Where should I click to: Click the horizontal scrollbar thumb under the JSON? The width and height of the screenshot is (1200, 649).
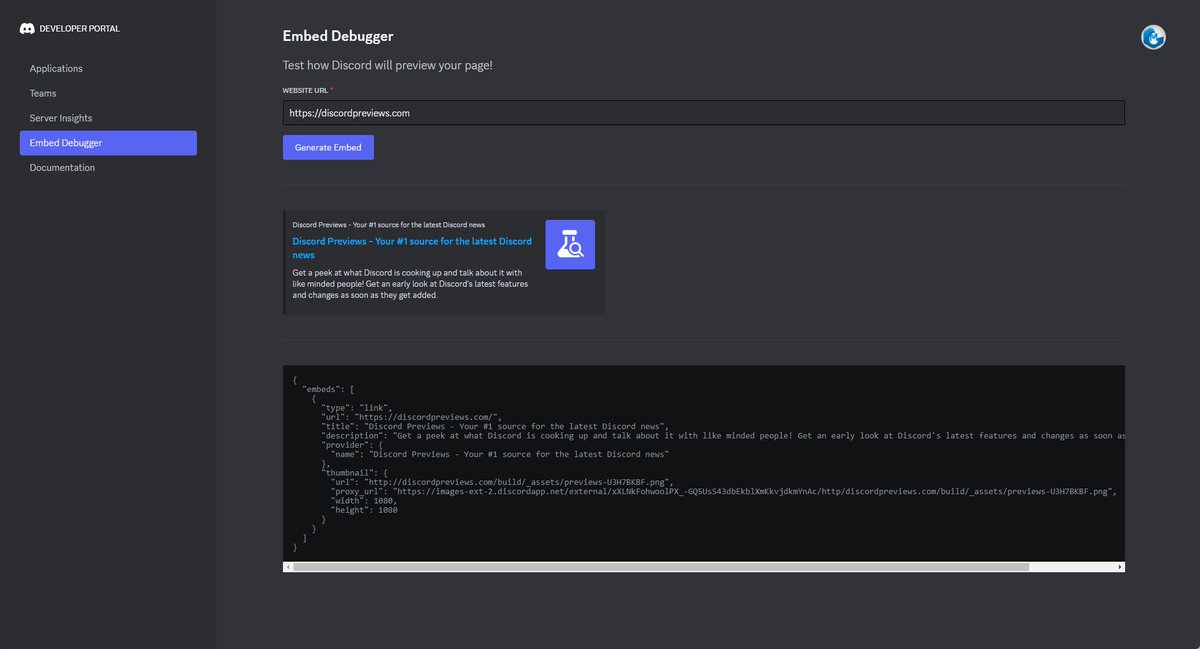[660, 567]
